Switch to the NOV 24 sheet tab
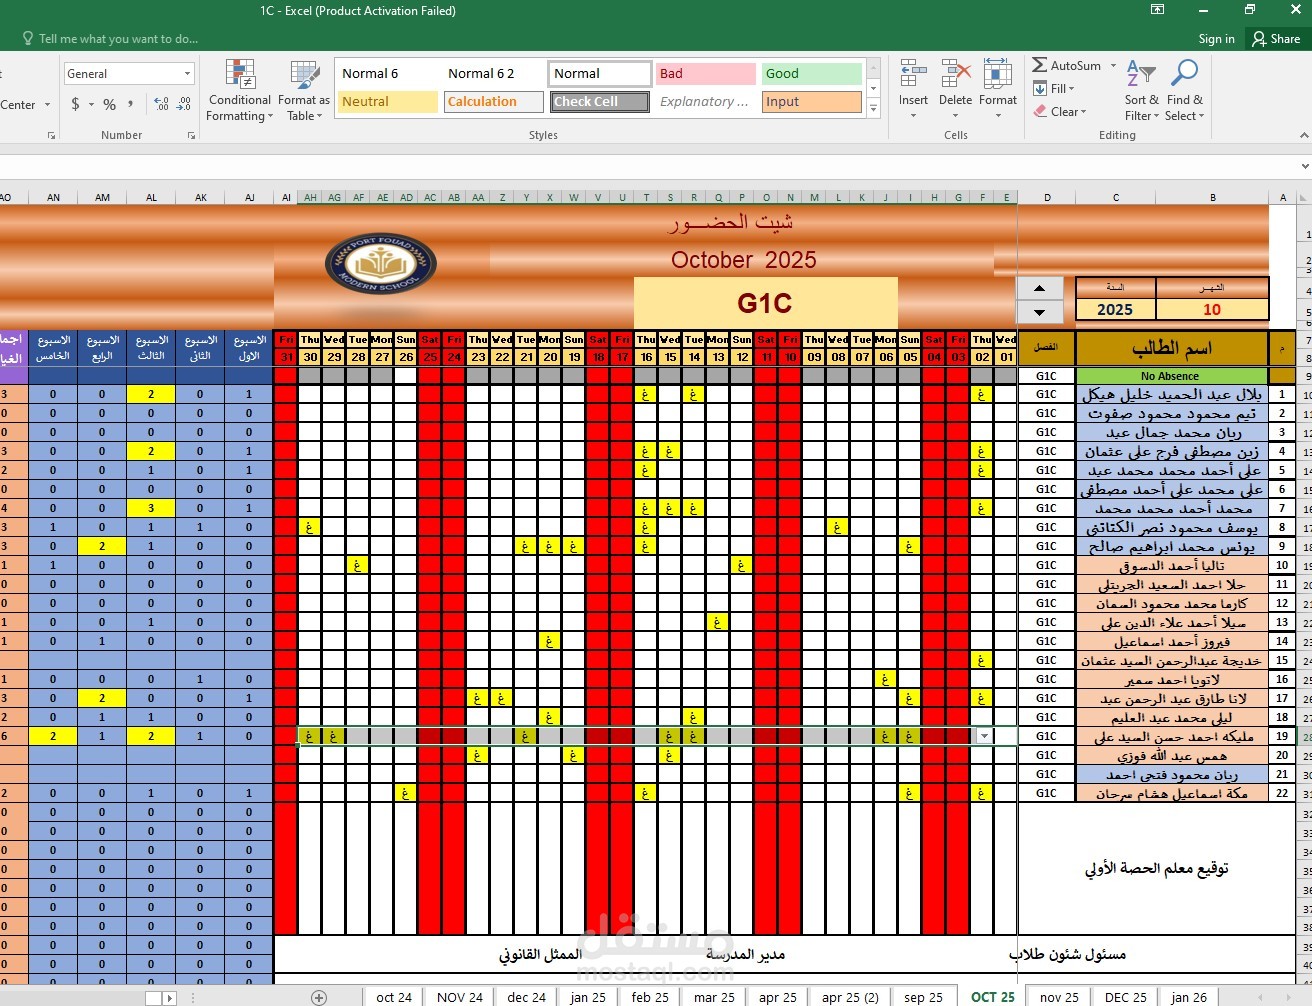 click(x=460, y=997)
